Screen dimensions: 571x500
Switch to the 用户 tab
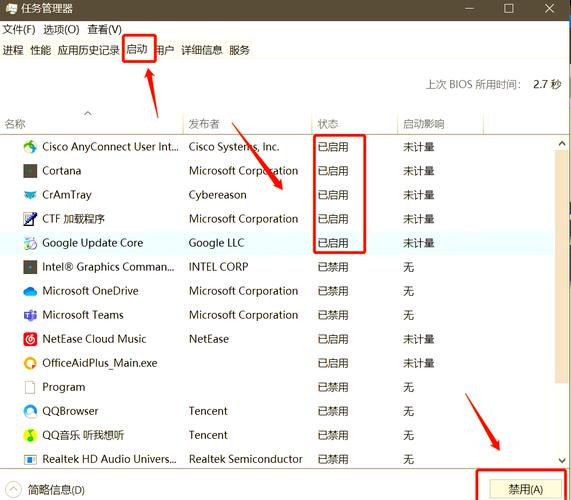165,50
